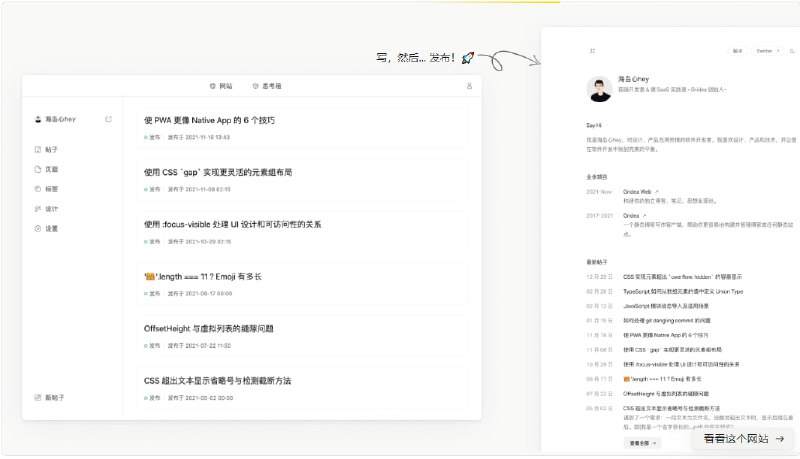The image size is (800, 459).
Task: Click the Twitter link in preview header
Action: click(x=768, y=51)
